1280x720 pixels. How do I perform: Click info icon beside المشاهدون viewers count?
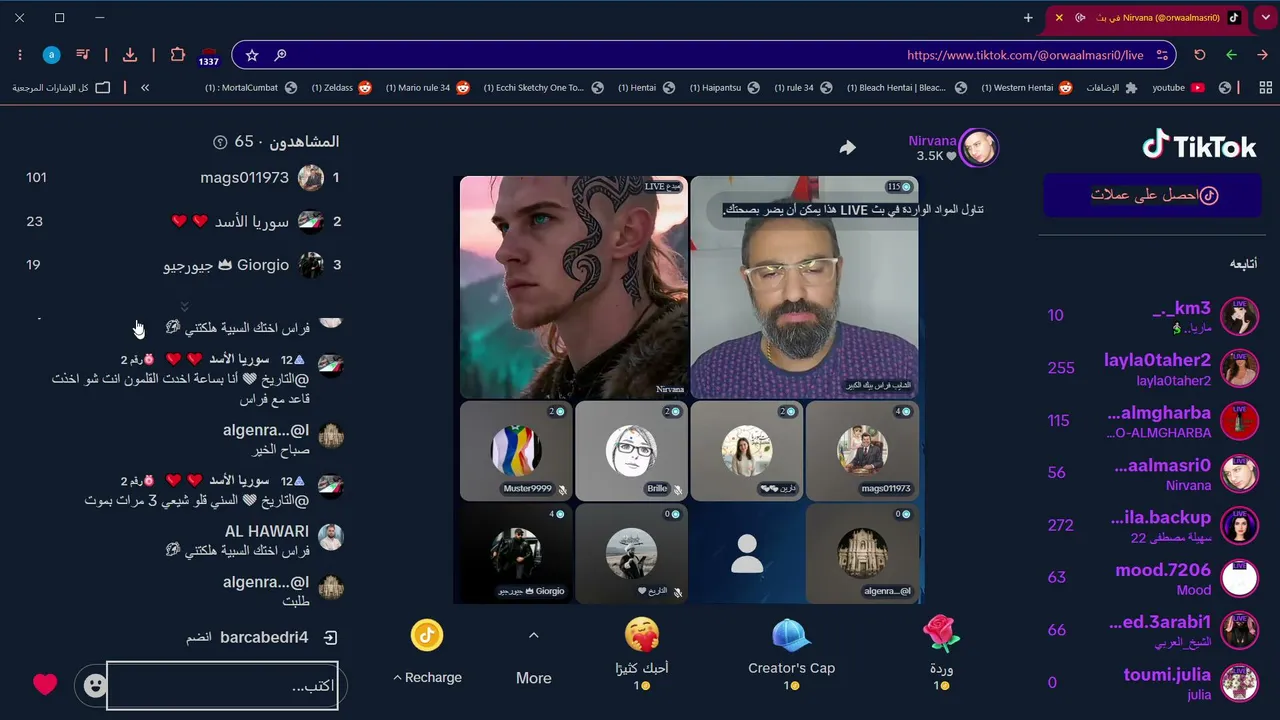[x=220, y=142]
